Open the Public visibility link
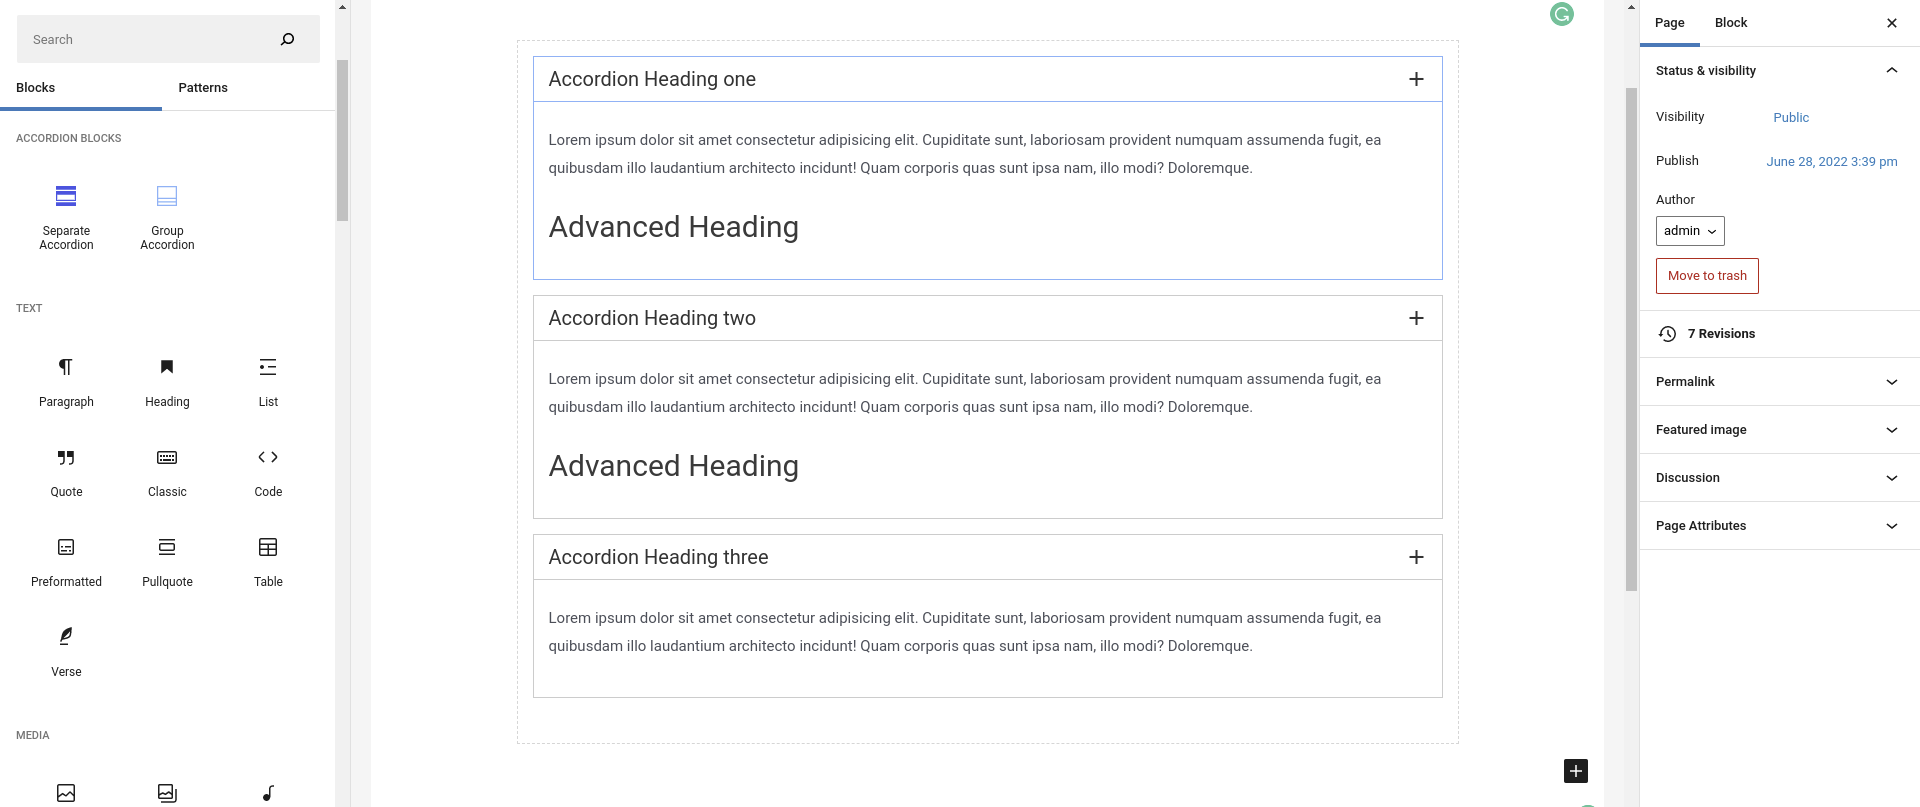 pos(1791,118)
